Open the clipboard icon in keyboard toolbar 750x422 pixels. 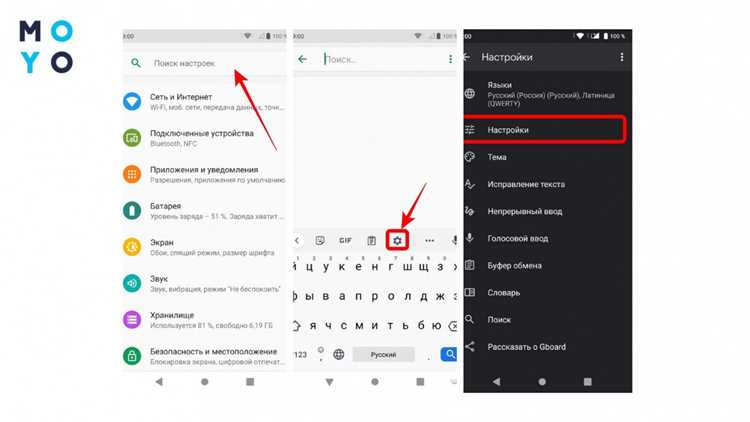point(372,241)
